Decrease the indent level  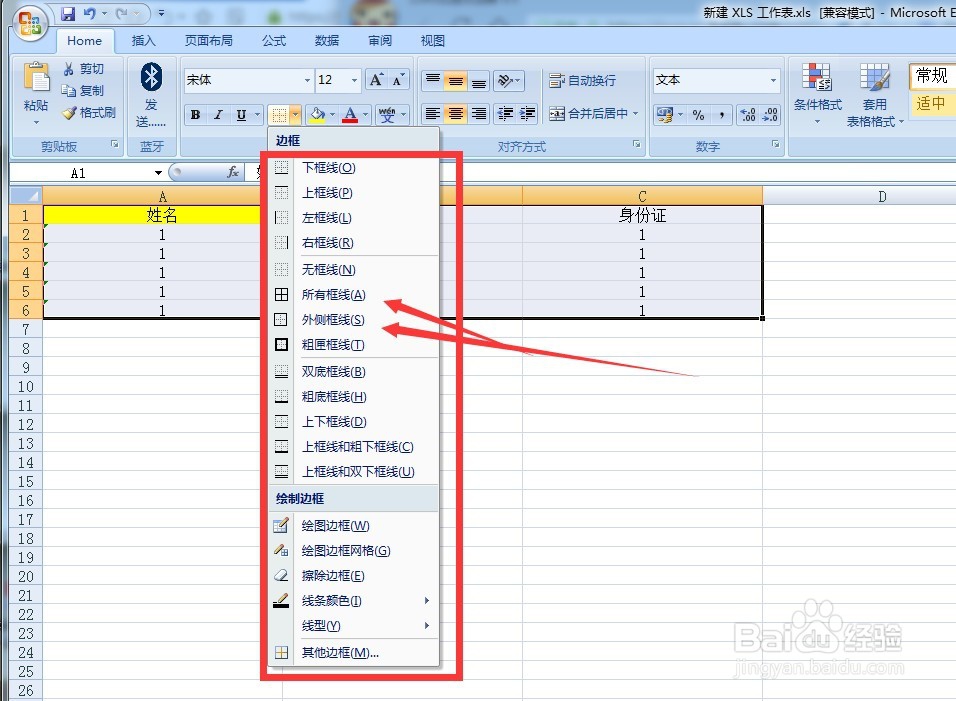pyautogui.click(x=505, y=113)
